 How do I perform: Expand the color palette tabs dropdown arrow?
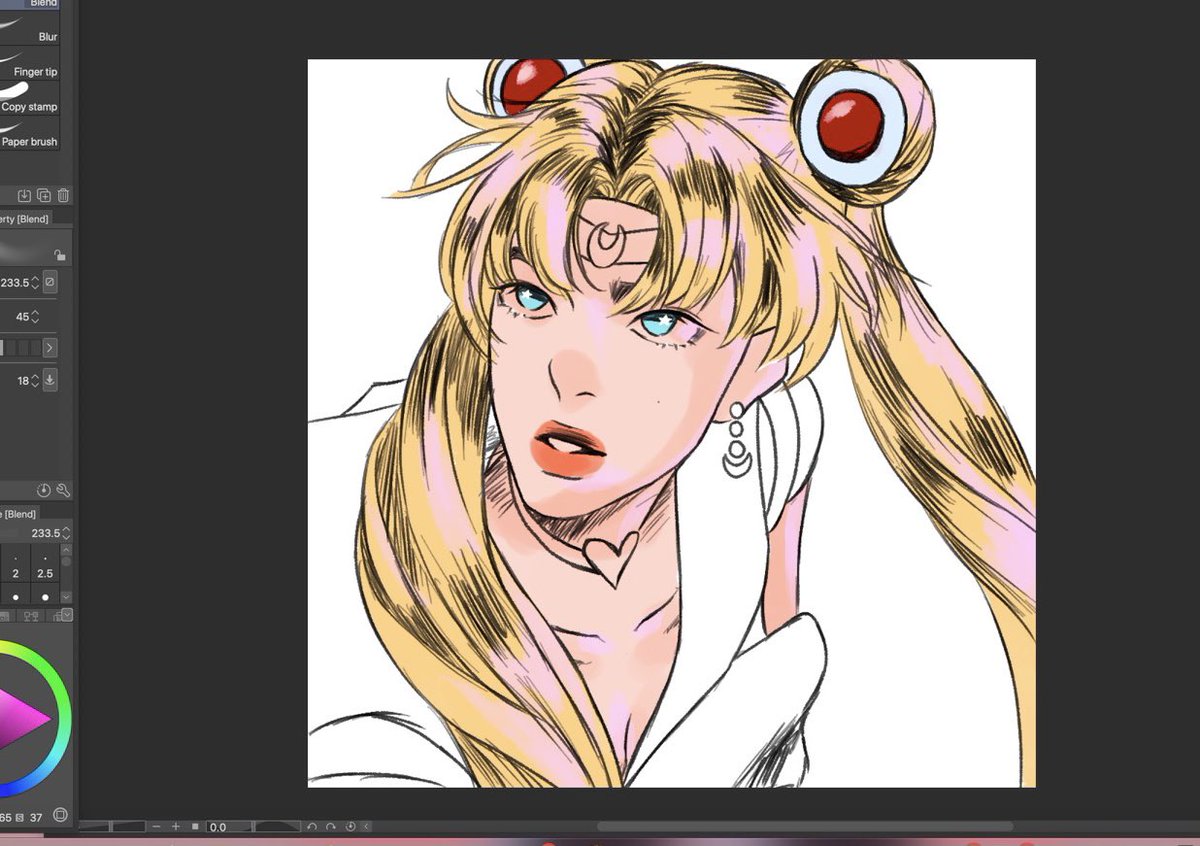pos(67,615)
